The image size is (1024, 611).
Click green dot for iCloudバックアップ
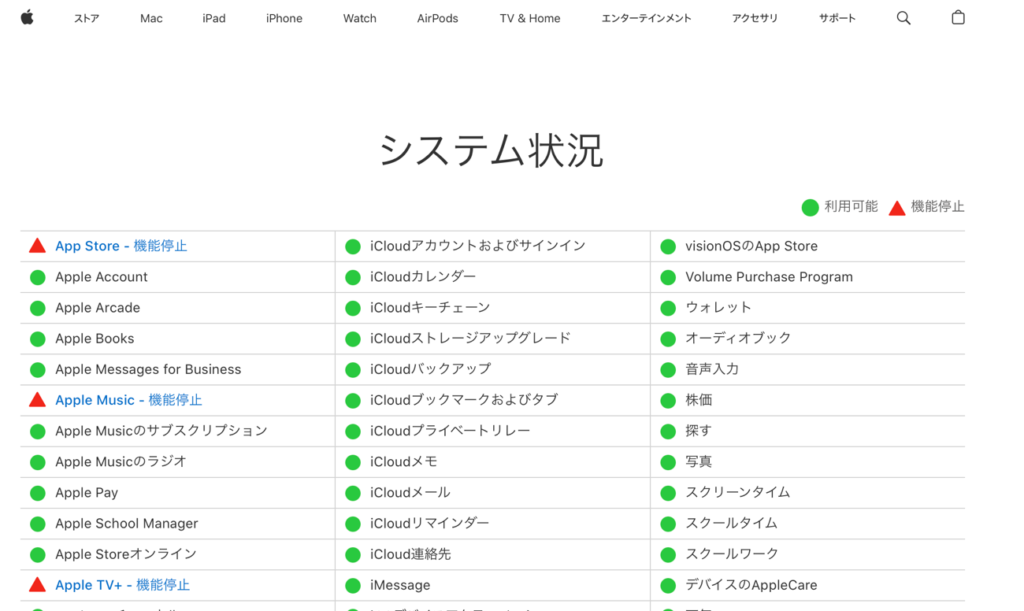coord(353,369)
